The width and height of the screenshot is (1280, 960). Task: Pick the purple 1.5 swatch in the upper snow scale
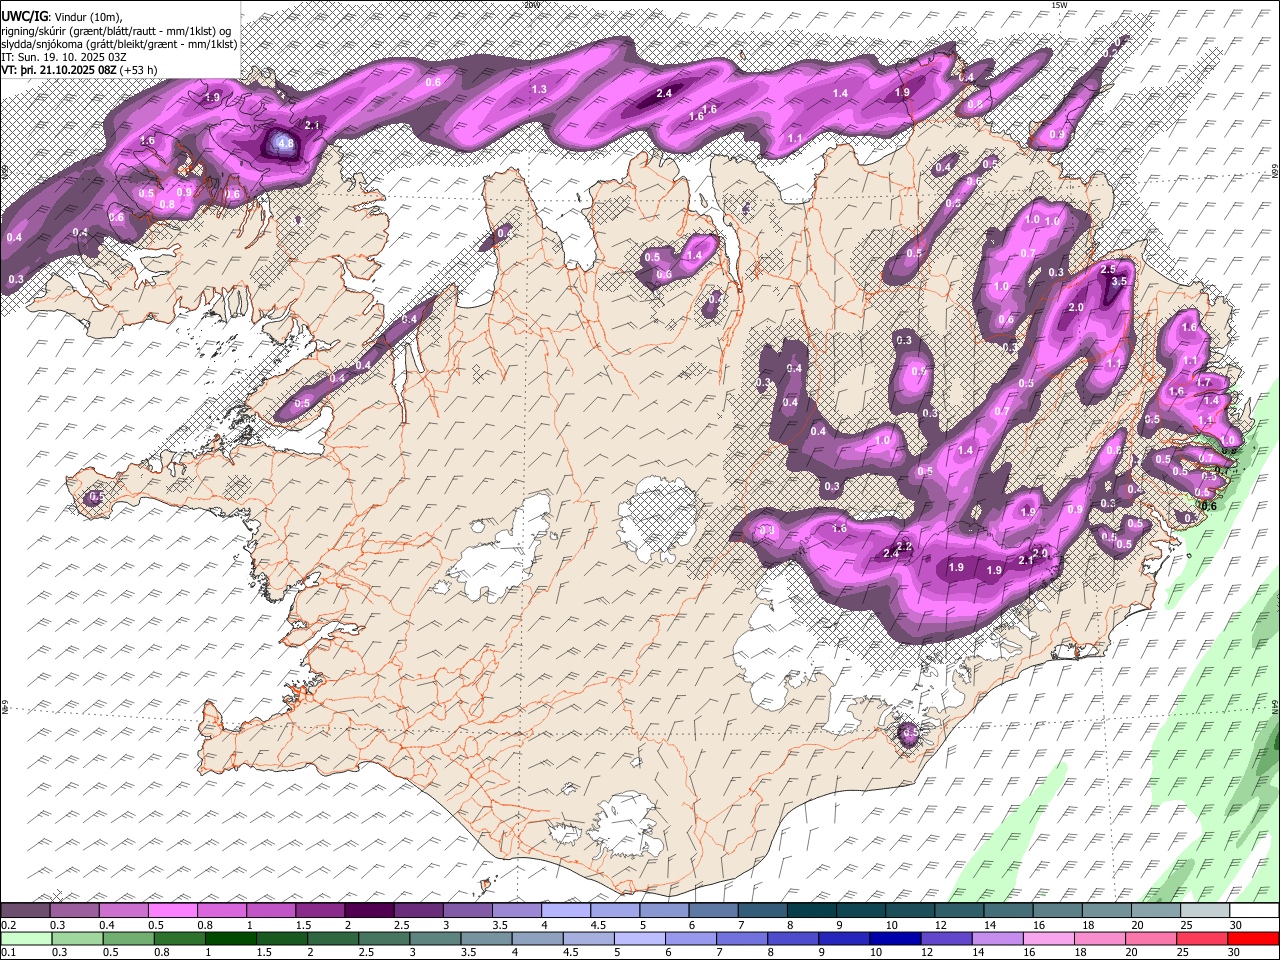click(x=320, y=910)
